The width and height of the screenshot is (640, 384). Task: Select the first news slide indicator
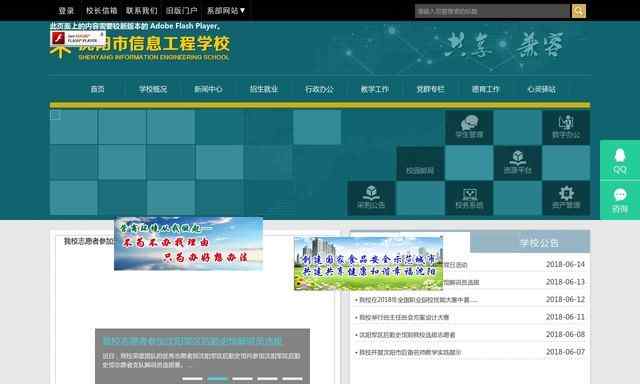click(192, 379)
